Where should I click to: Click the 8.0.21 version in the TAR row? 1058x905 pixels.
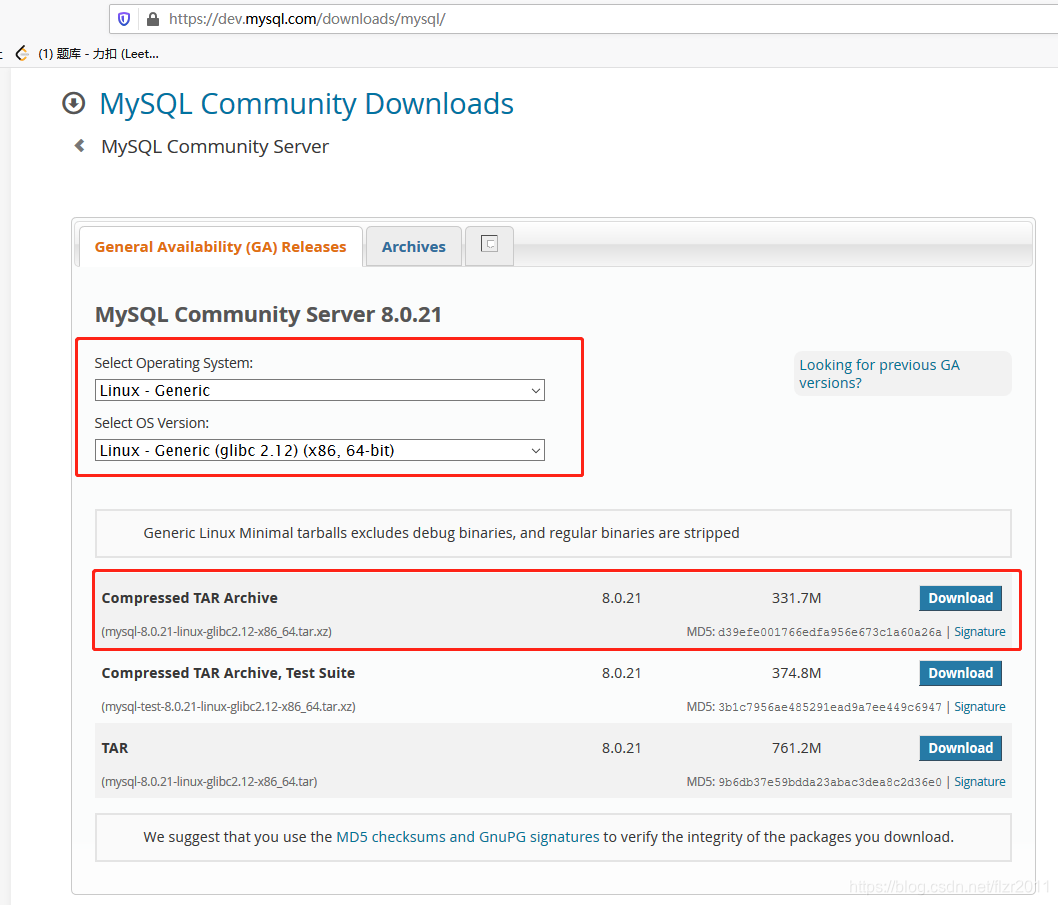coord(621,748)
